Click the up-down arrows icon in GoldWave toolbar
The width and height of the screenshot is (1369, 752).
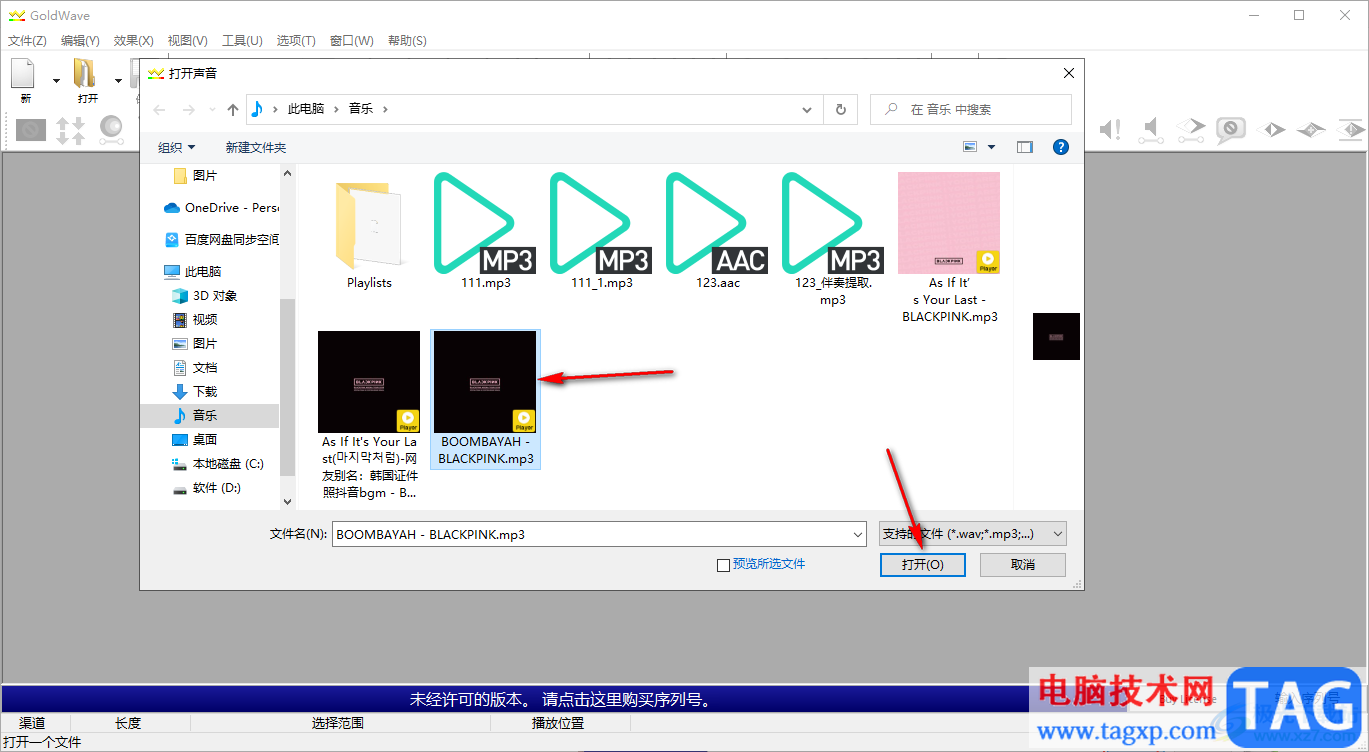[x=70, y=129]
